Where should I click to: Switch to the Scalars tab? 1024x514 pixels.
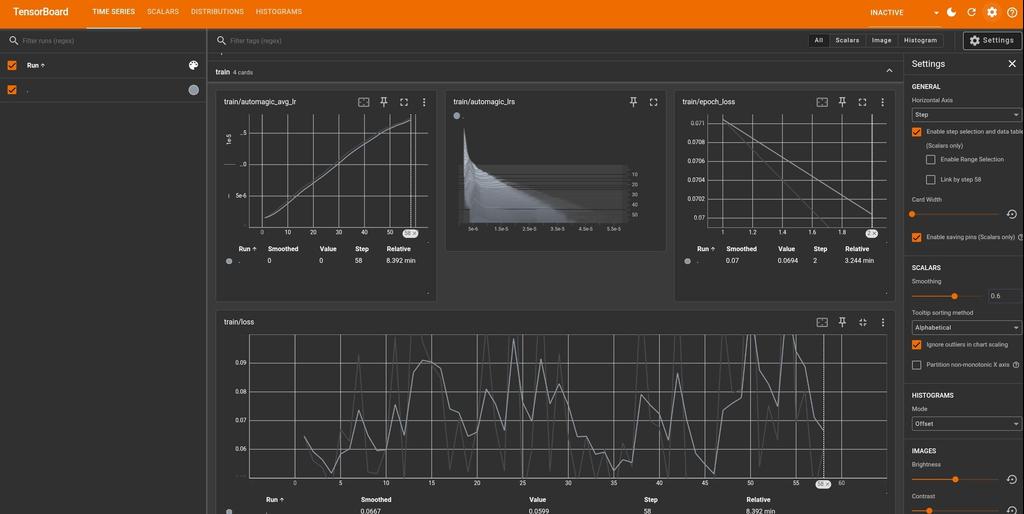tap(162, 12)
